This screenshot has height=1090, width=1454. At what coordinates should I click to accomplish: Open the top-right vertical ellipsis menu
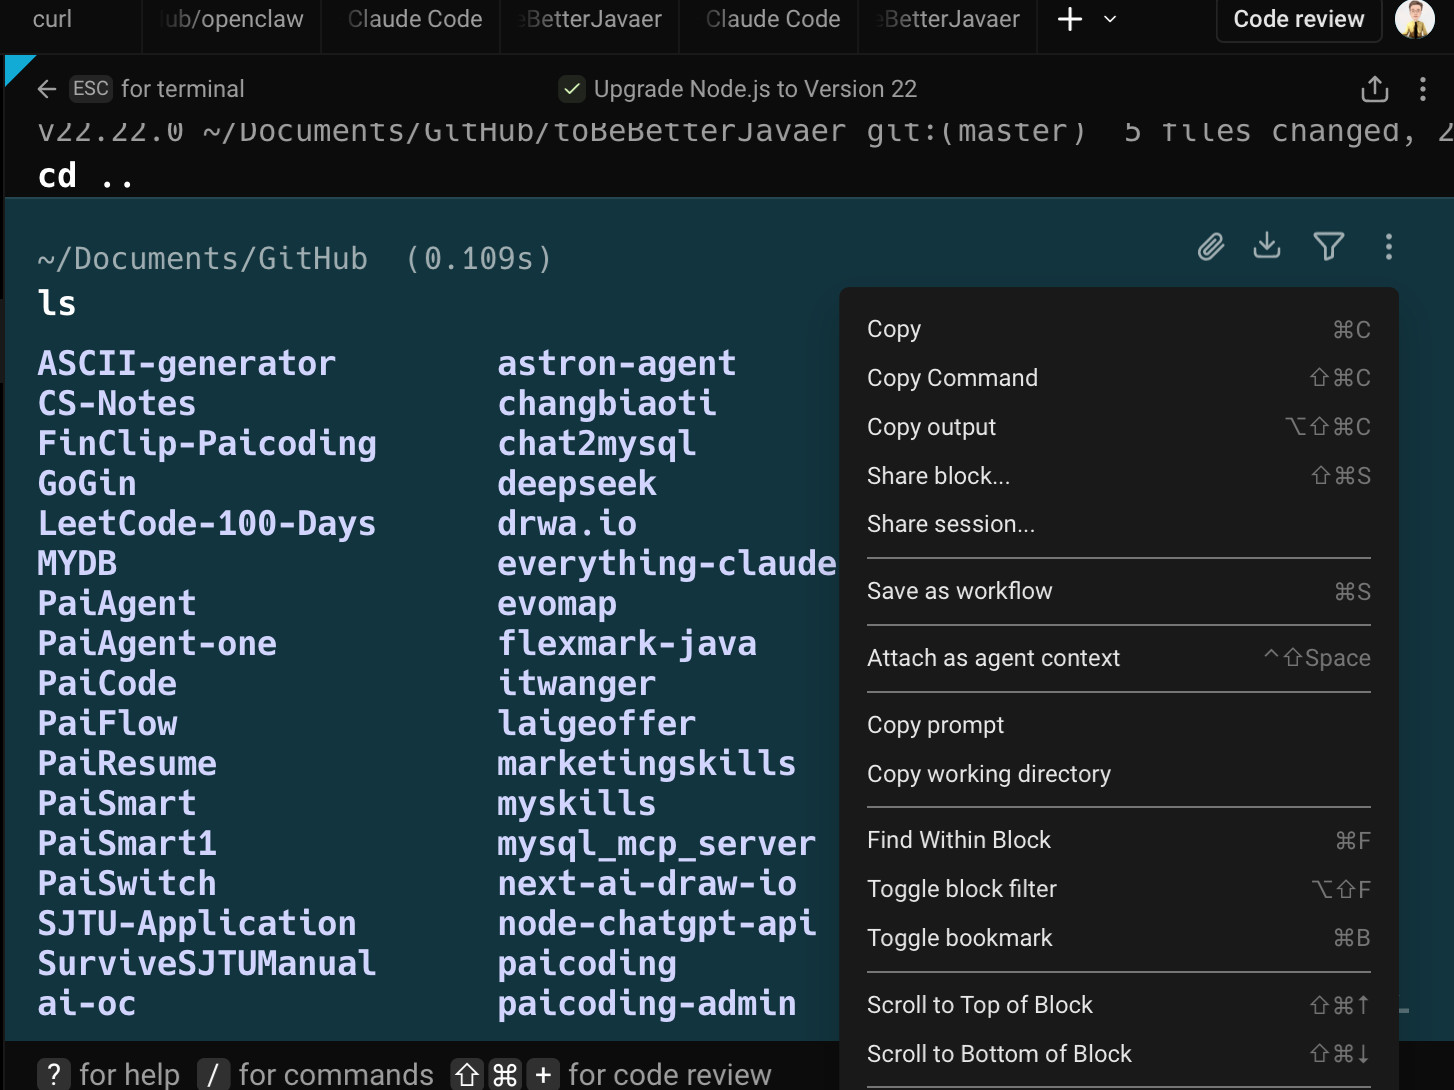1422,89
